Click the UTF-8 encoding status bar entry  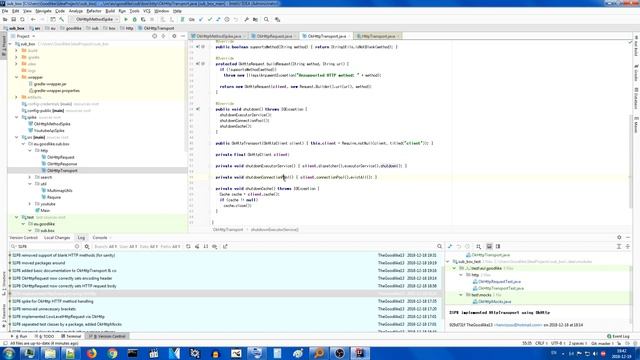(x=557, y=343)
